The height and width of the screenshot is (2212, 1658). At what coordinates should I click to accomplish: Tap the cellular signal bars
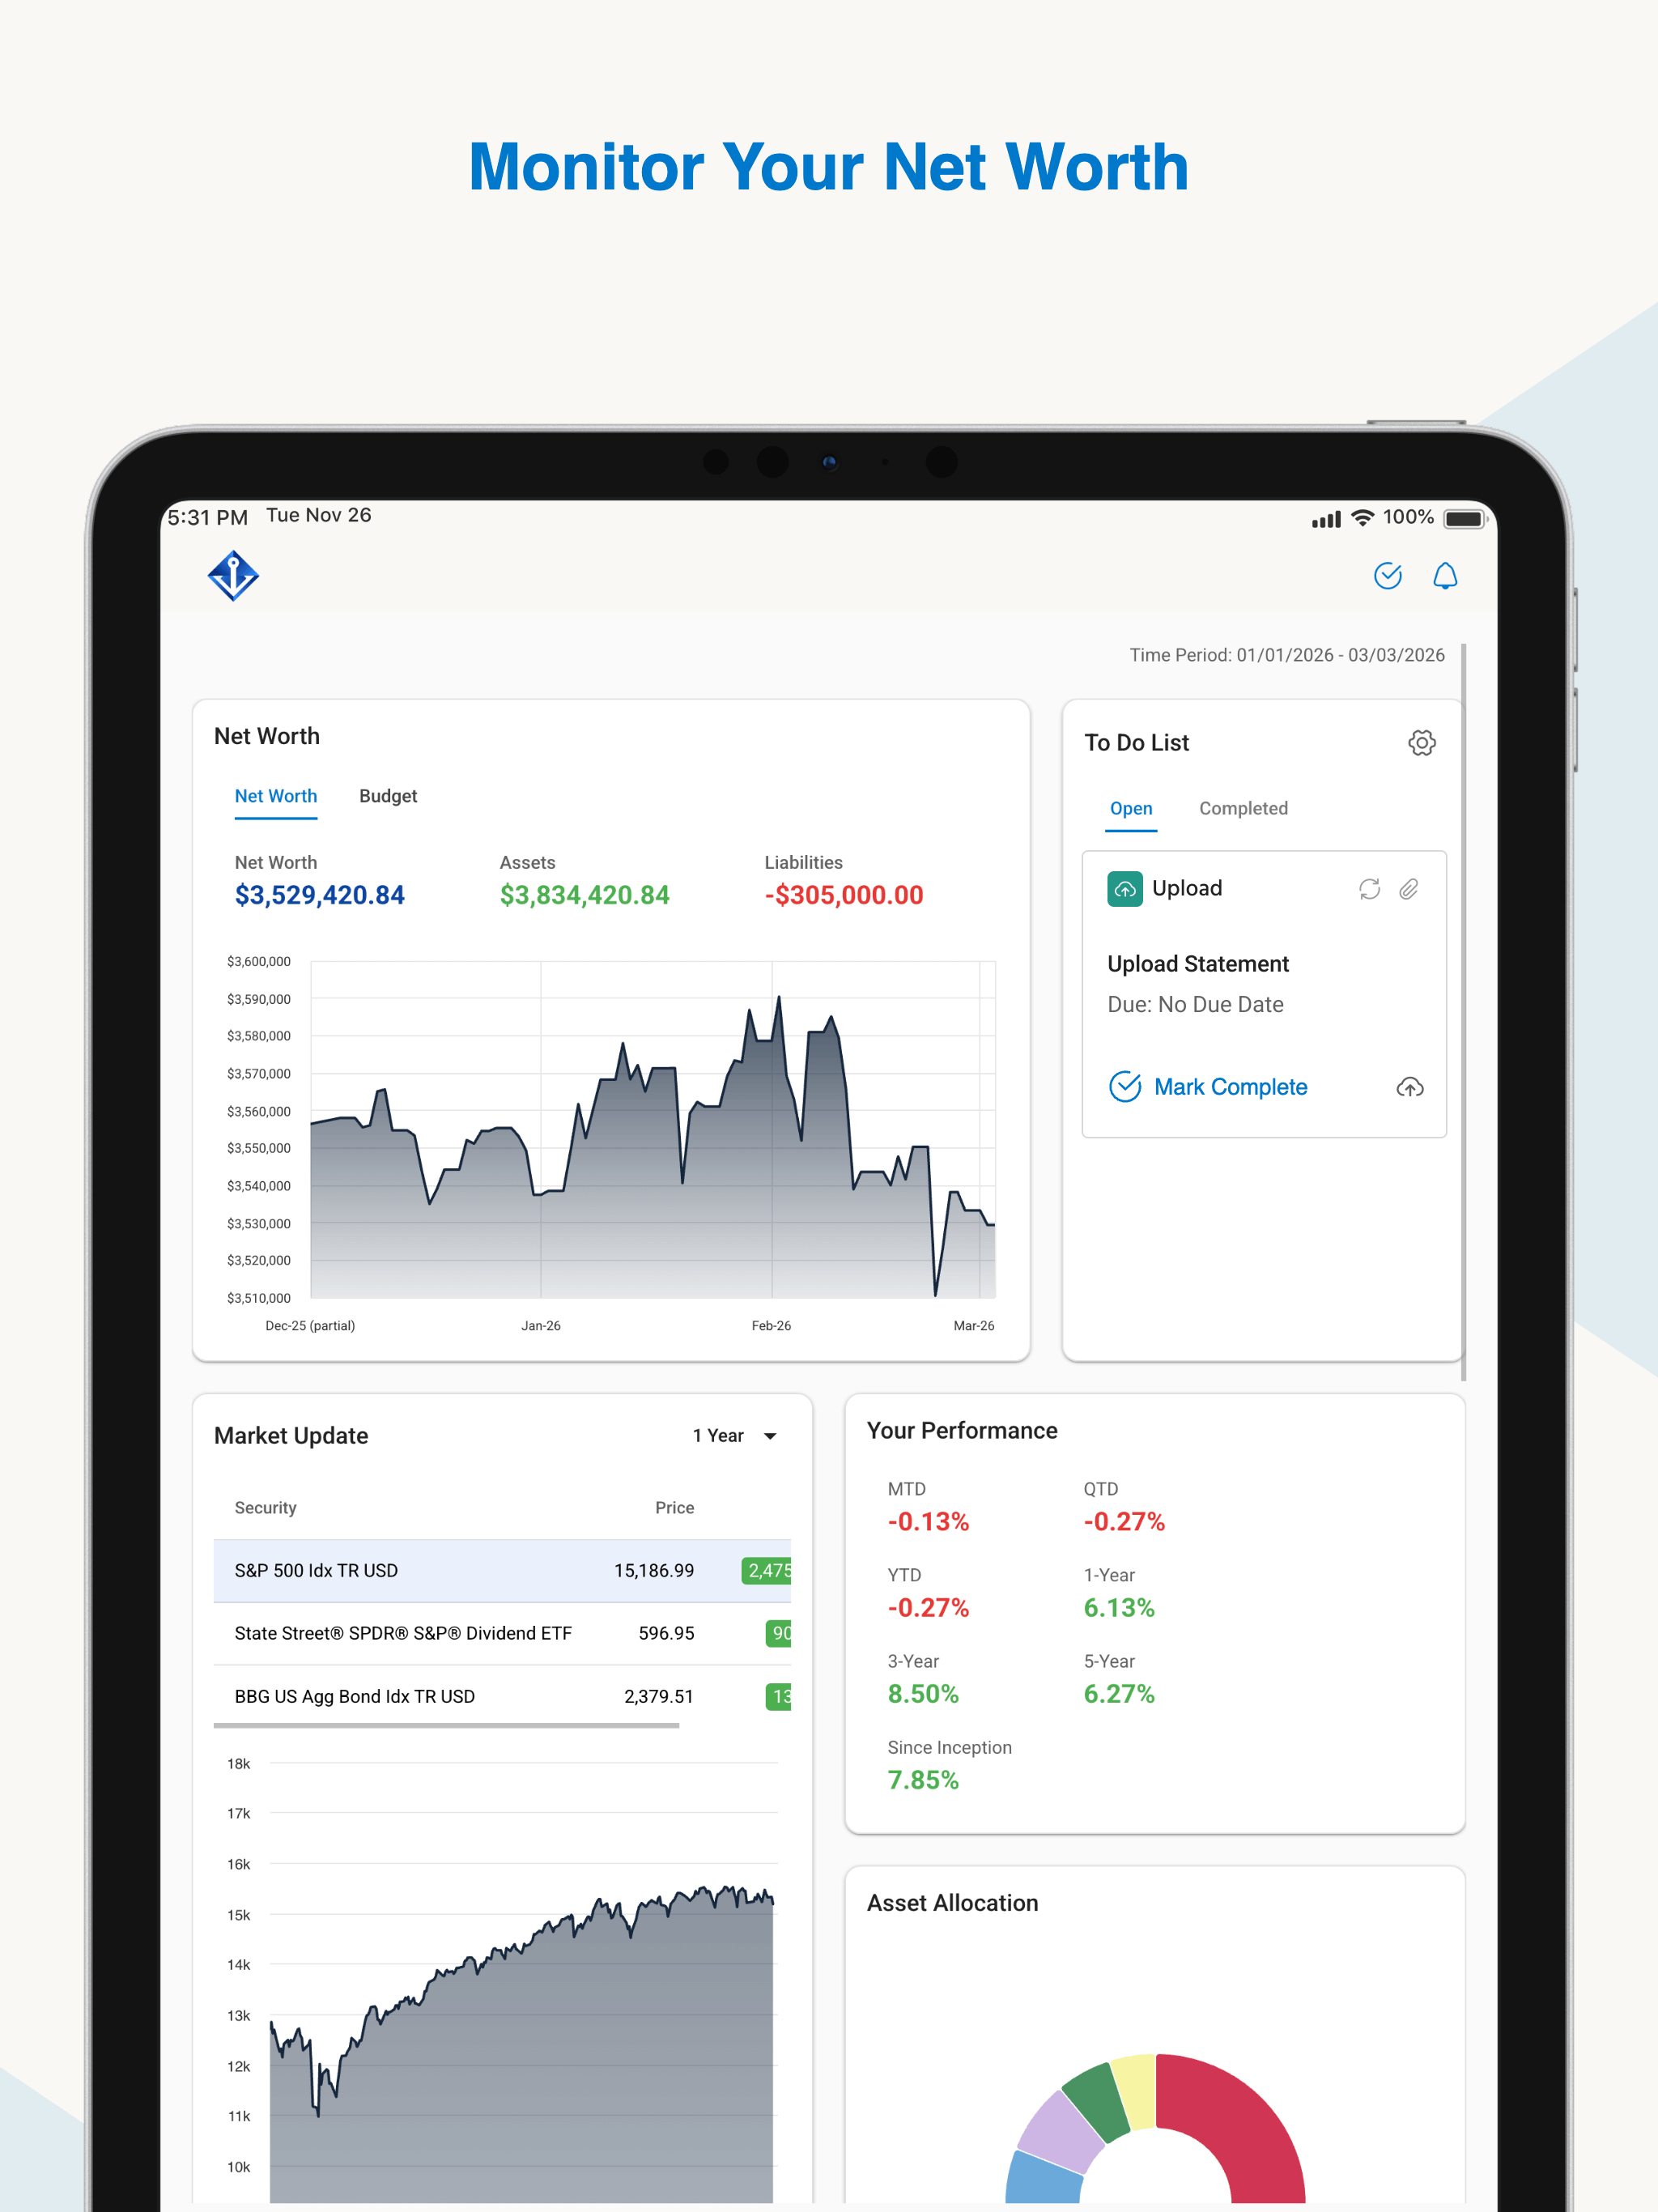1326,519
